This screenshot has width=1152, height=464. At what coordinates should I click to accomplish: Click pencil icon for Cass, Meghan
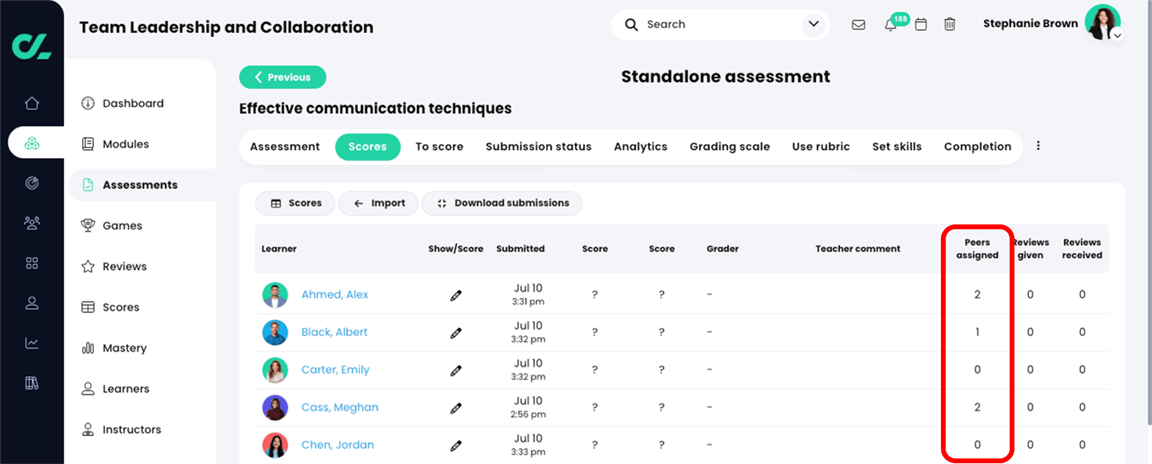[x=456, y=408]
